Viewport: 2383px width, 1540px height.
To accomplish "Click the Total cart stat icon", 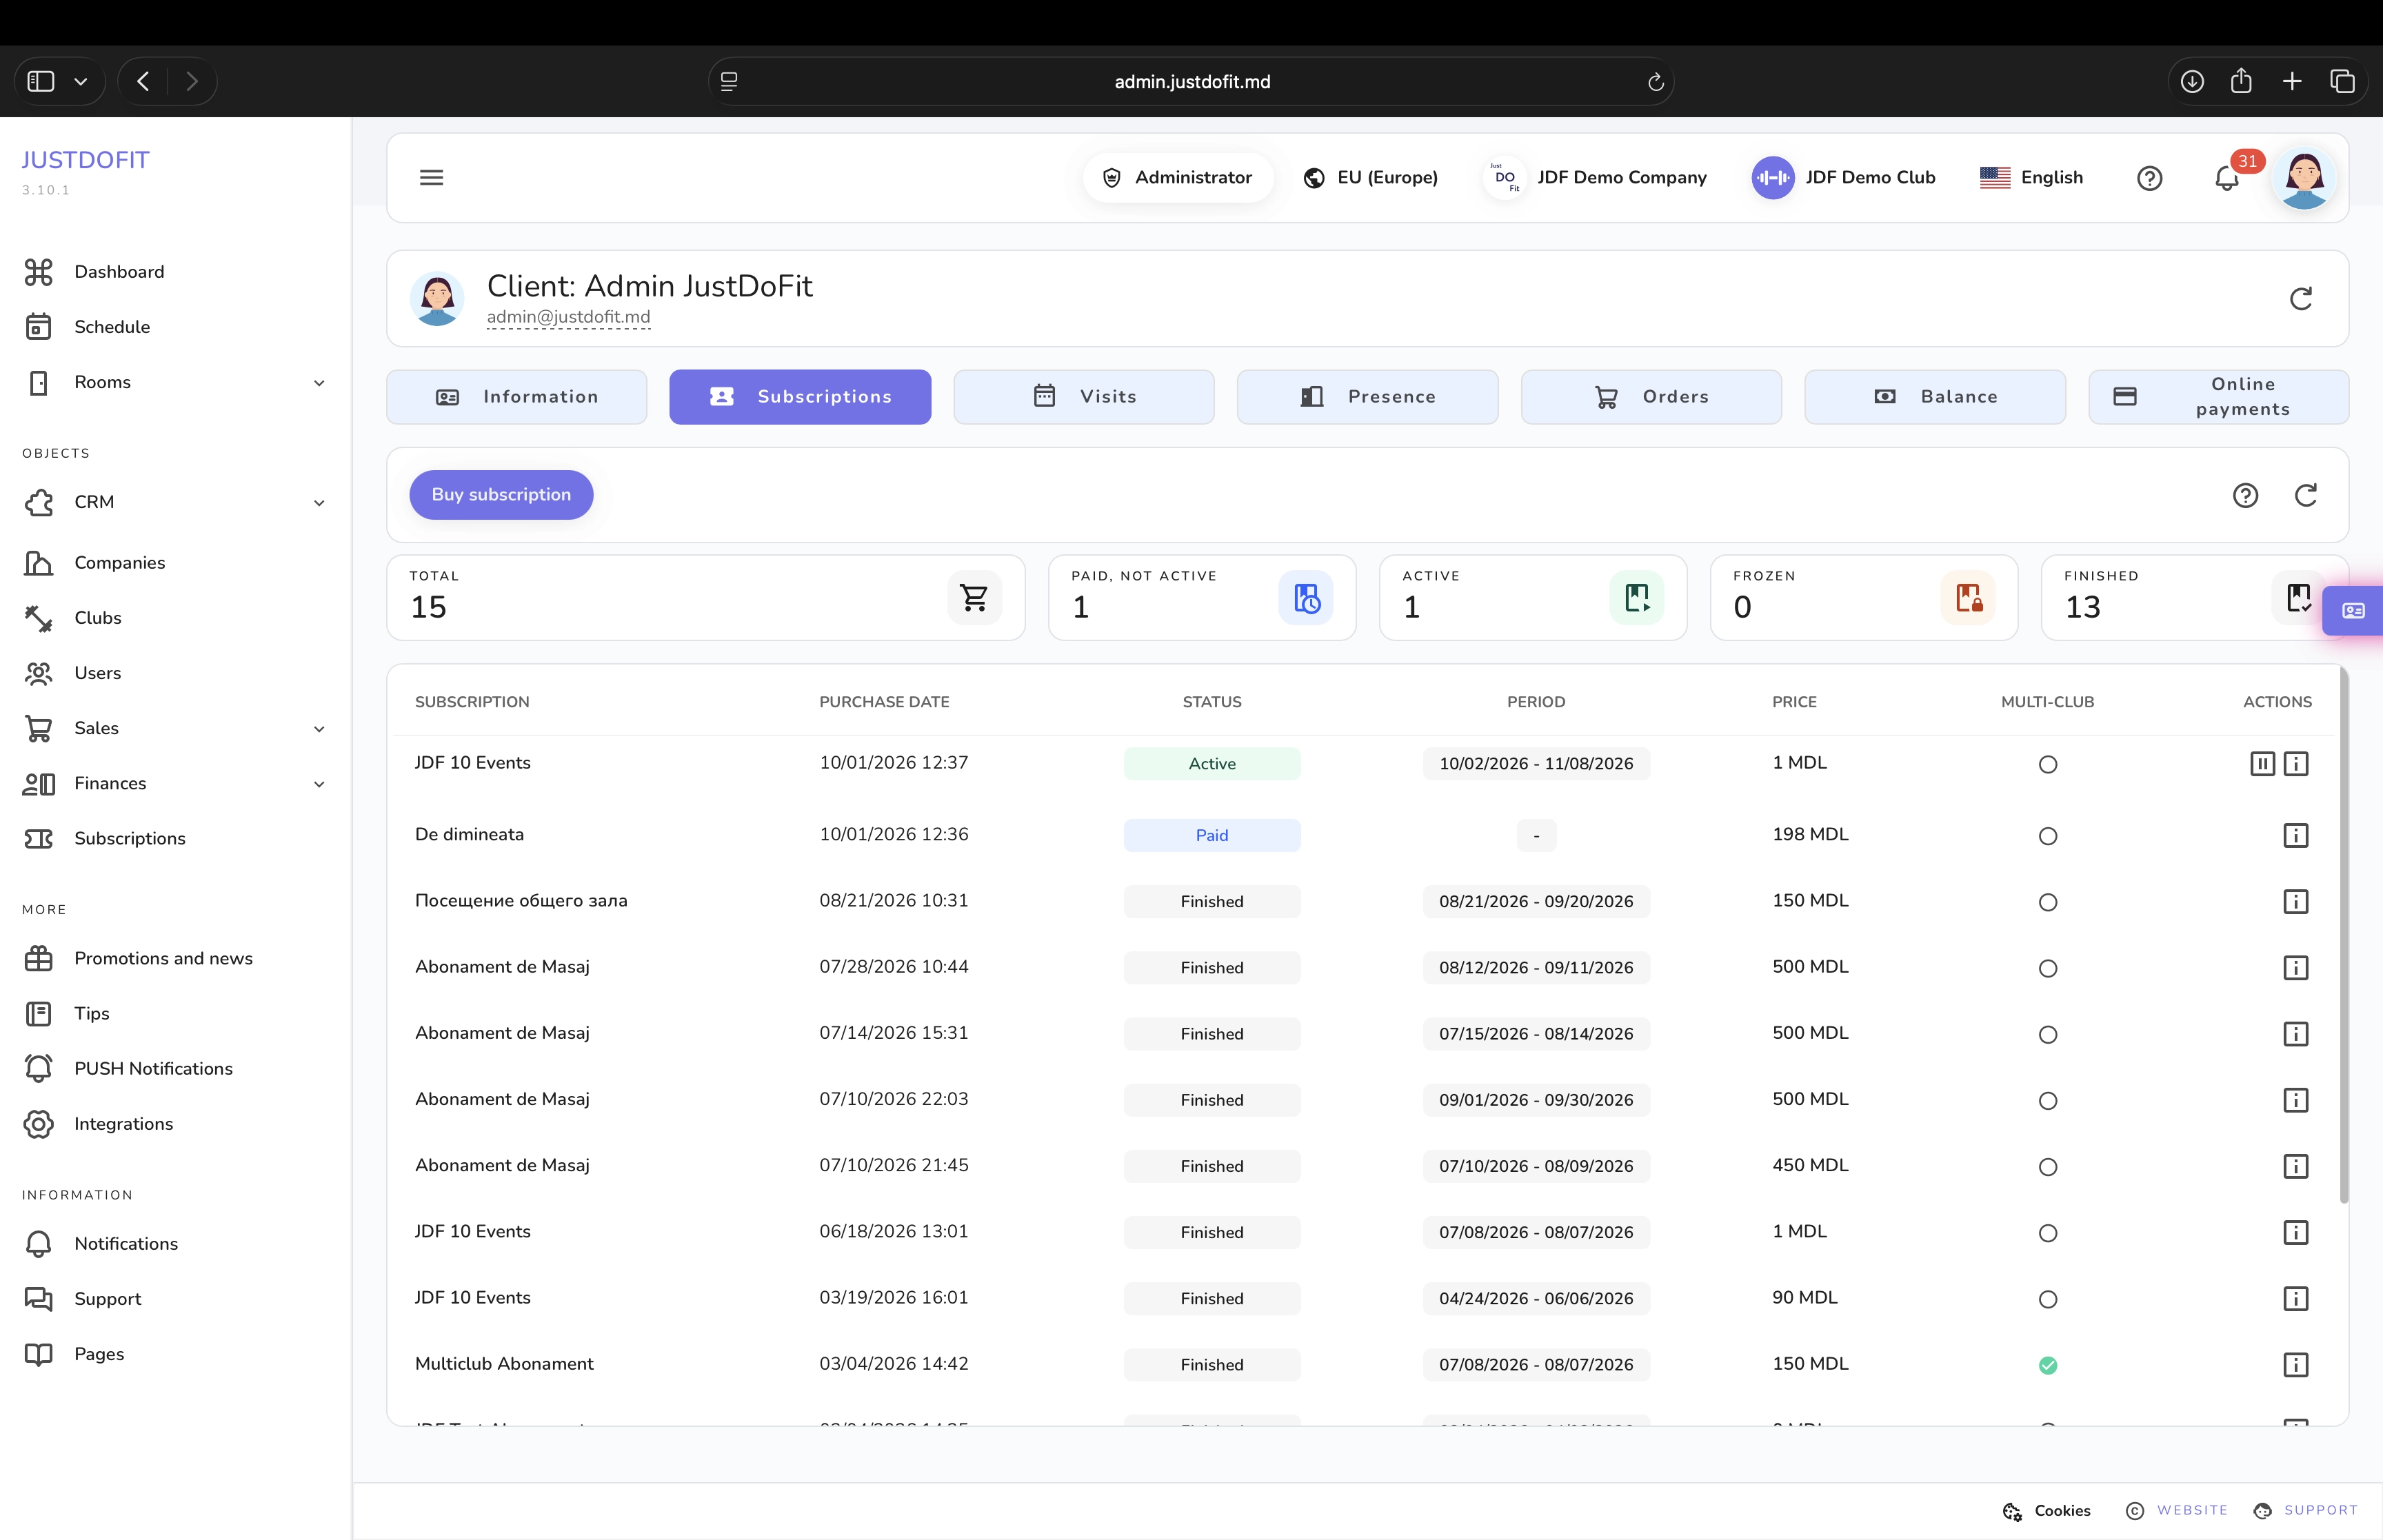I will 974,598.
